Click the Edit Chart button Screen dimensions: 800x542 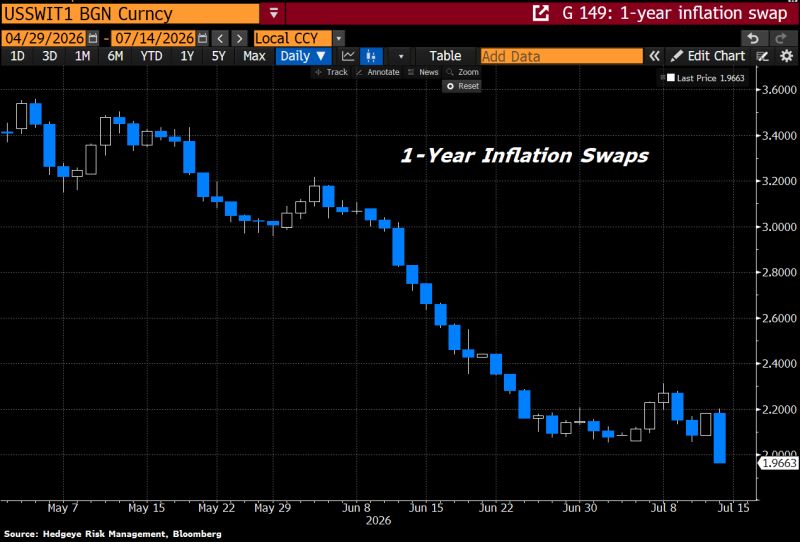pos(708,56)
